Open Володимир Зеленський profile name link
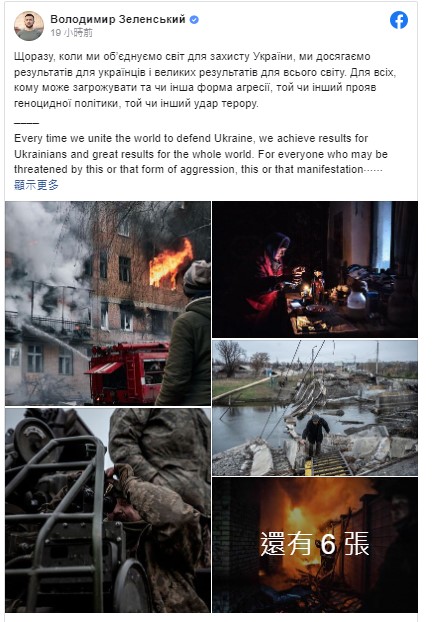The width and height of the screenshot is (442, 622). pos(118,19)
